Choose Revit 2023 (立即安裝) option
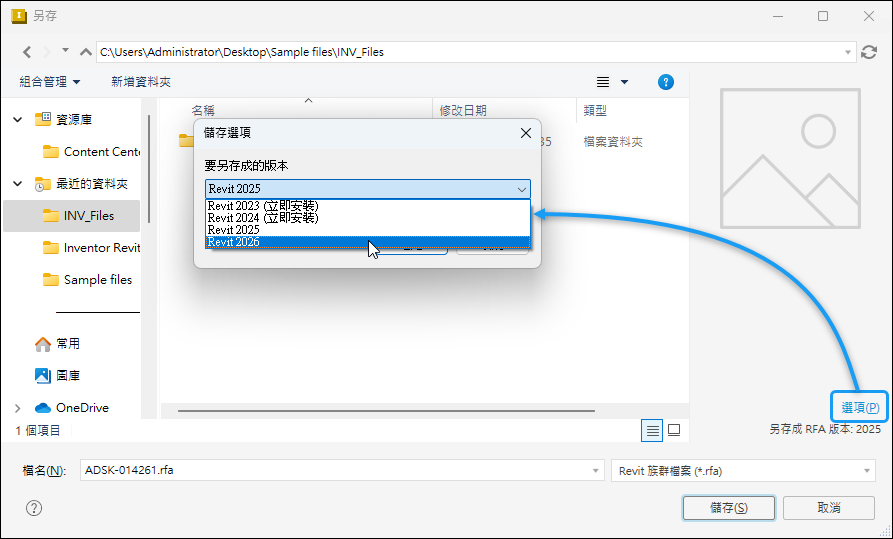893x539 pixels. click(x=367, y=206)
